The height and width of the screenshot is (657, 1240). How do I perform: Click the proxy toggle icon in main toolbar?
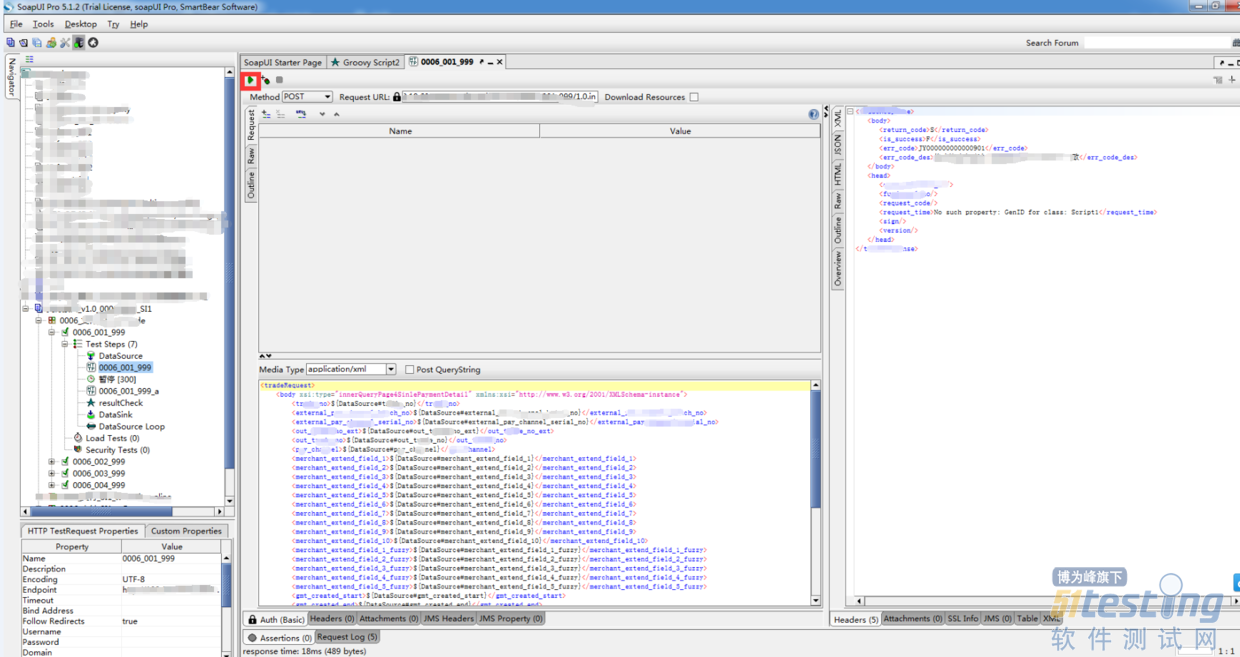tap(78, 43)
